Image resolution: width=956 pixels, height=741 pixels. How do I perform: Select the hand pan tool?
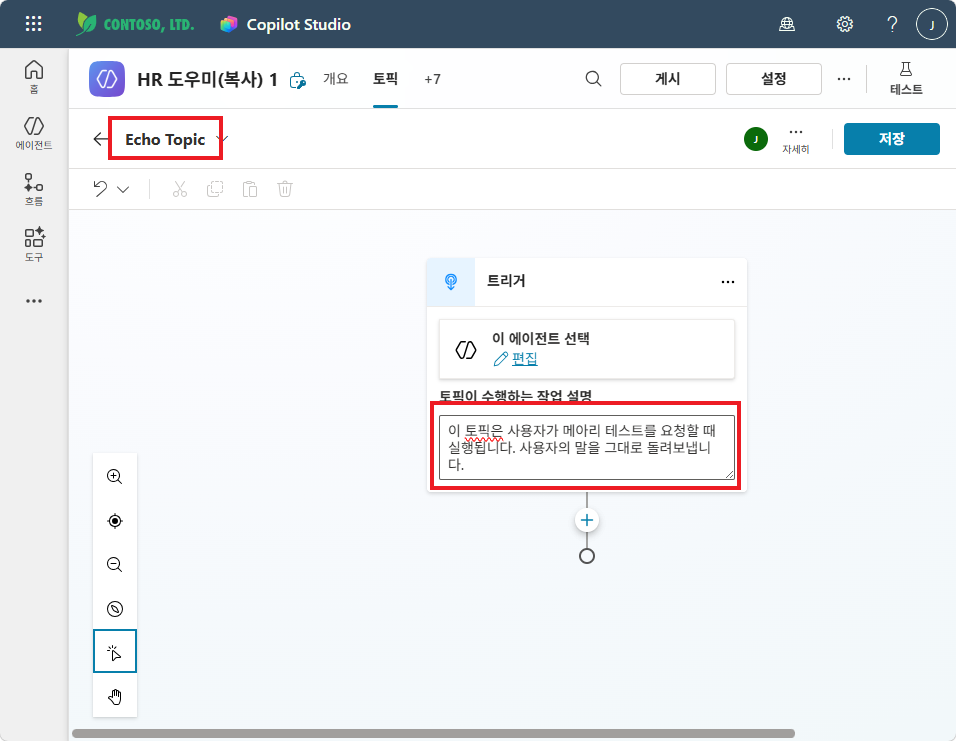(x=115, y=696)
